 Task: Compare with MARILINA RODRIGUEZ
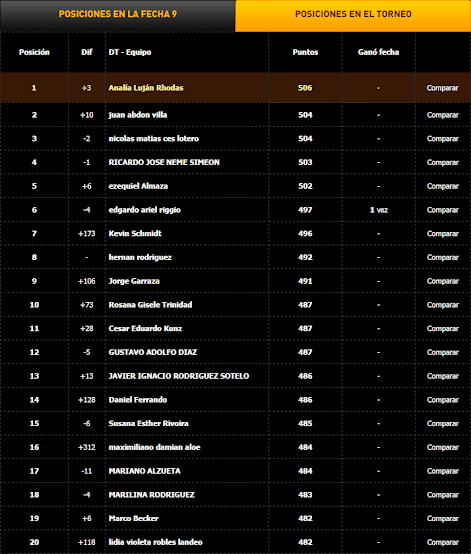tap(442, 495)
